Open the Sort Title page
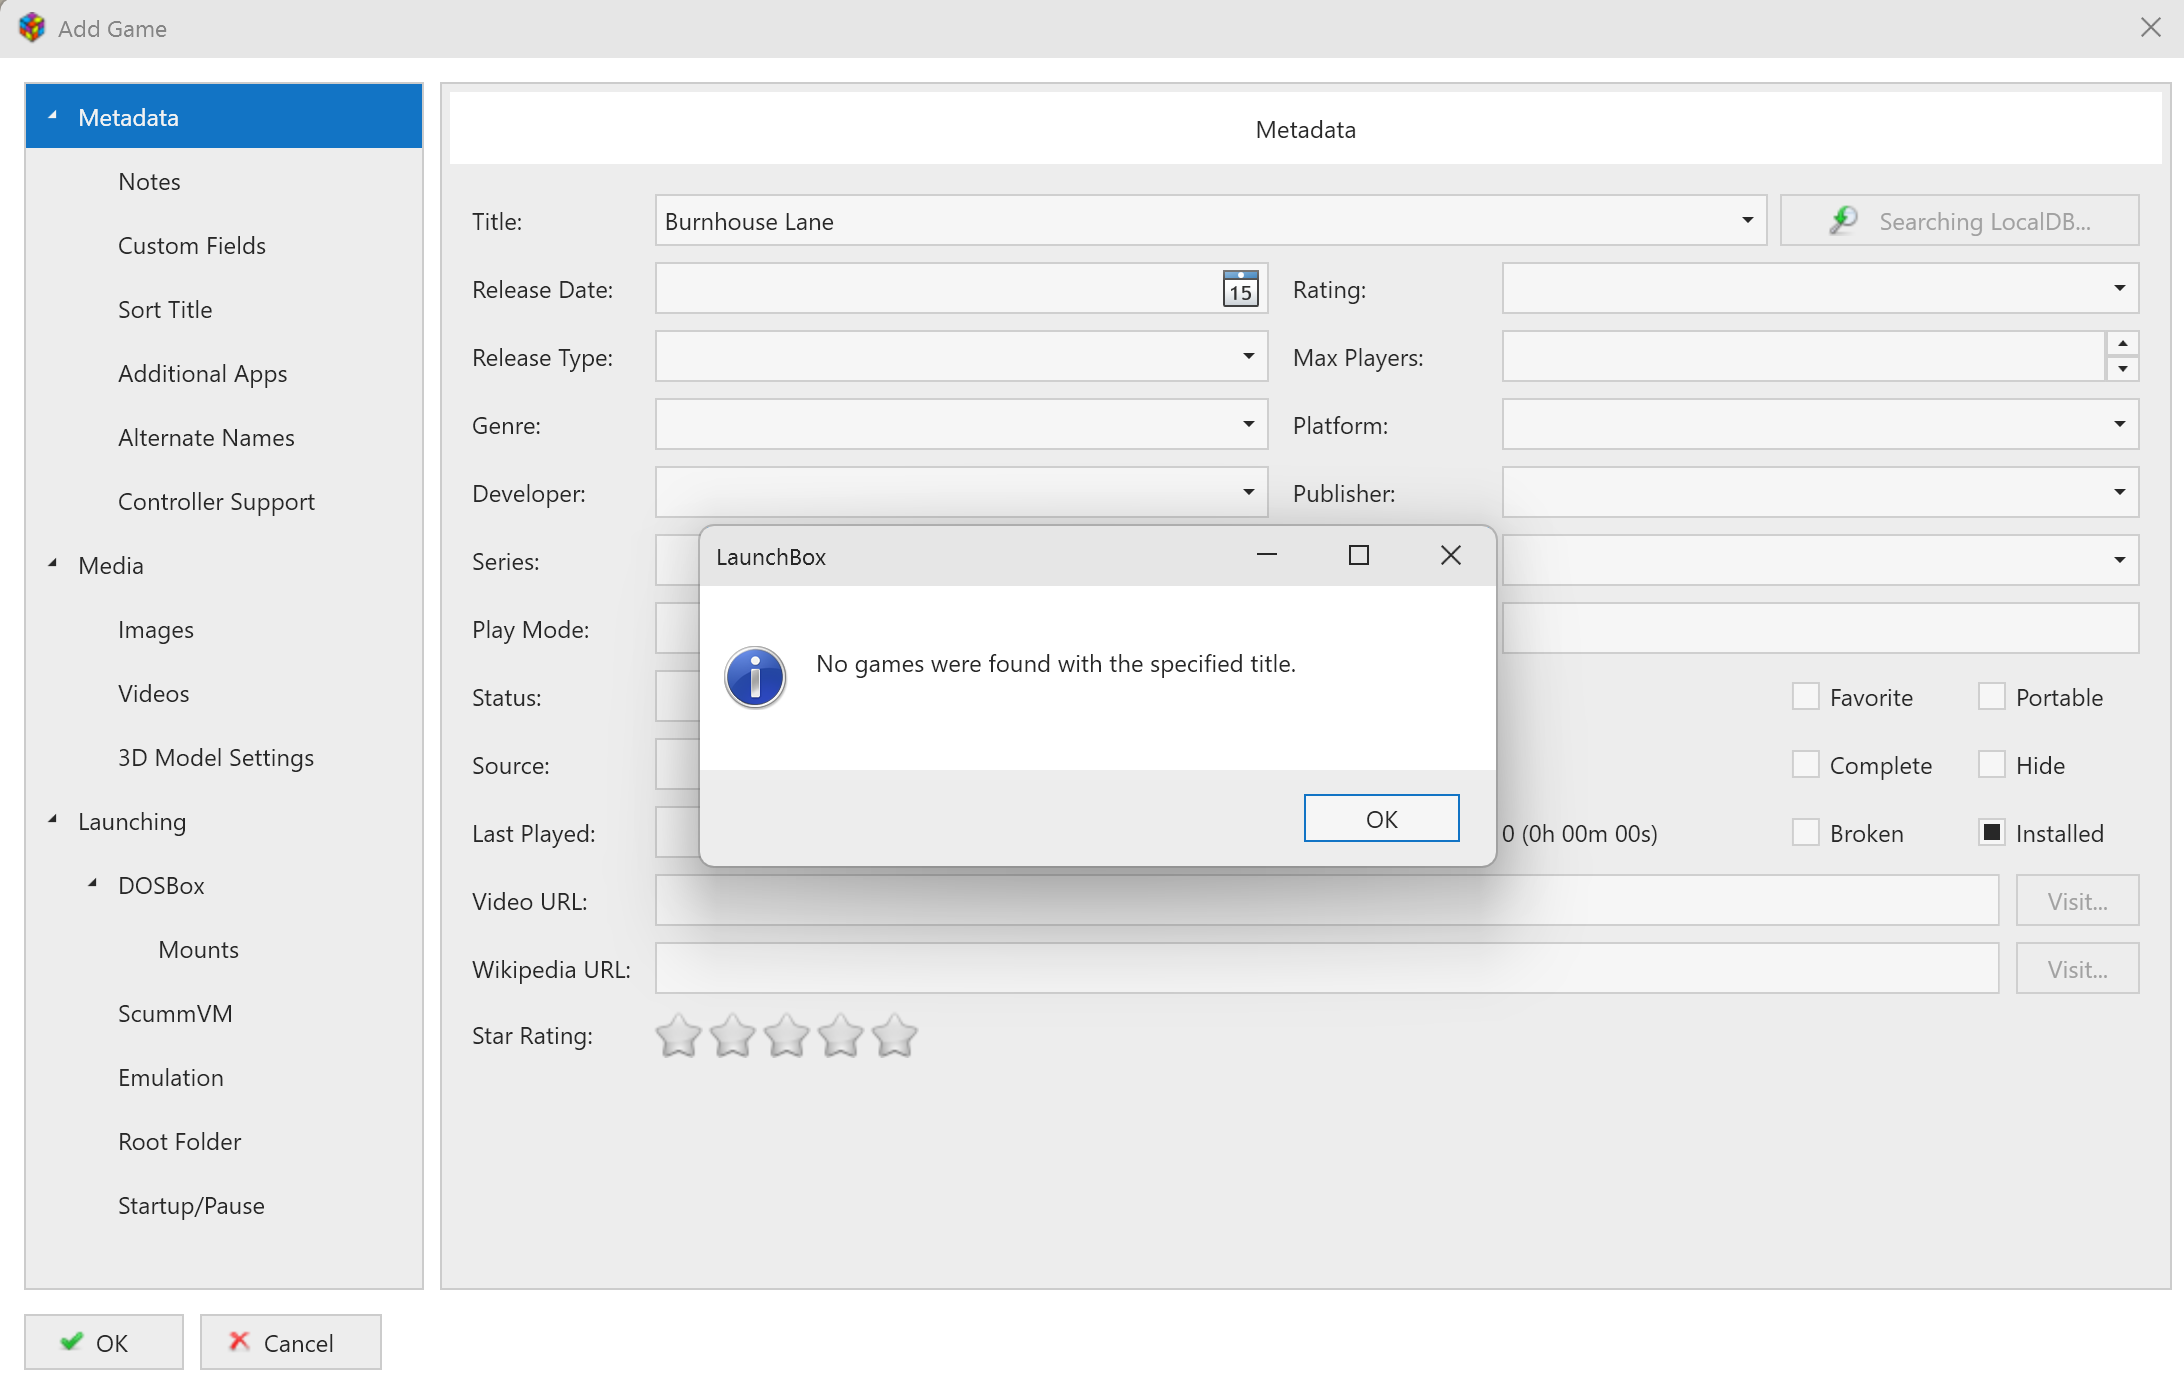Screen dimensions: 2184x1380 (165, 310)
